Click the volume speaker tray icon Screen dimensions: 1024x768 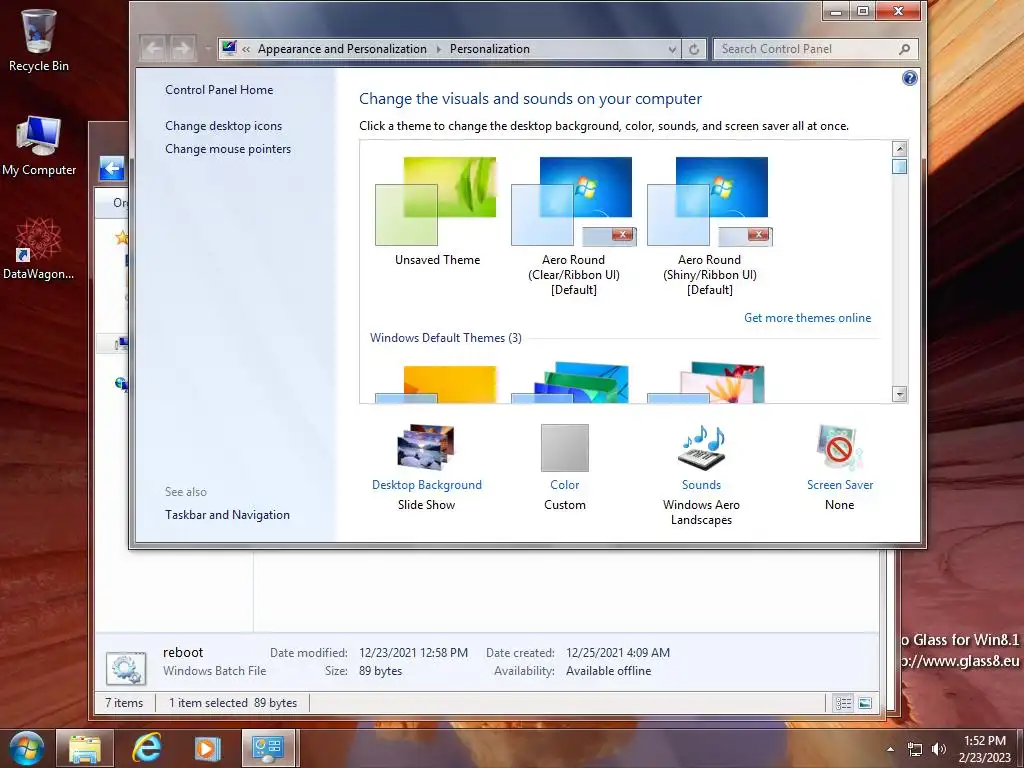[939, 749]
